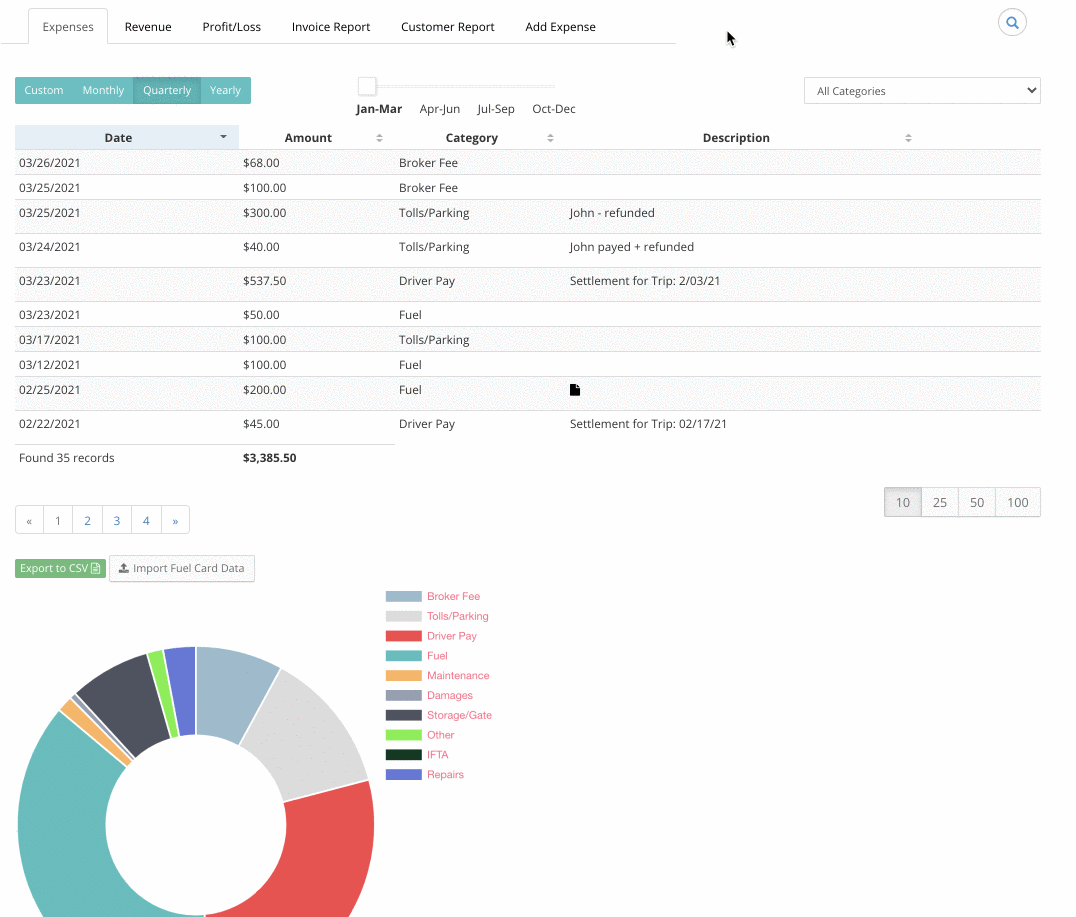
Task: Click $3,385.50 total amount
Action: click(270, 458)
